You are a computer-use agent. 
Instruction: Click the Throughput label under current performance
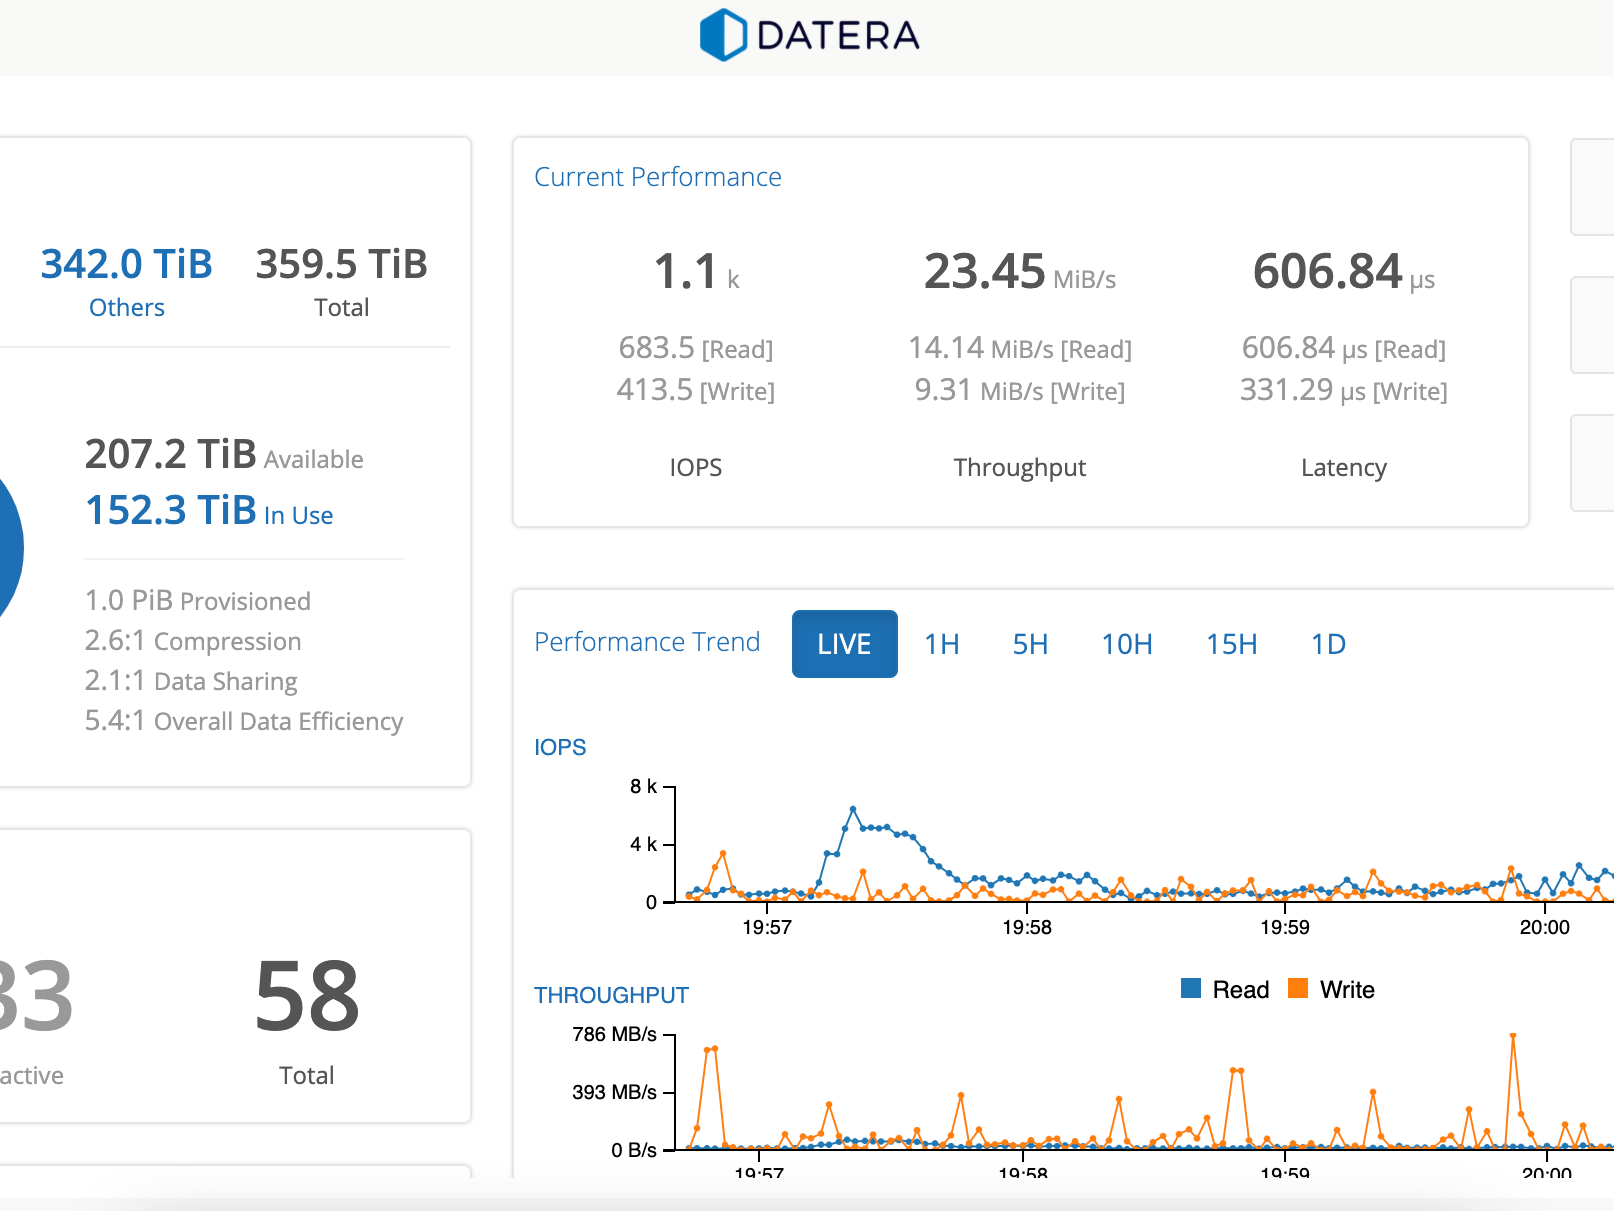[1020, 468]
